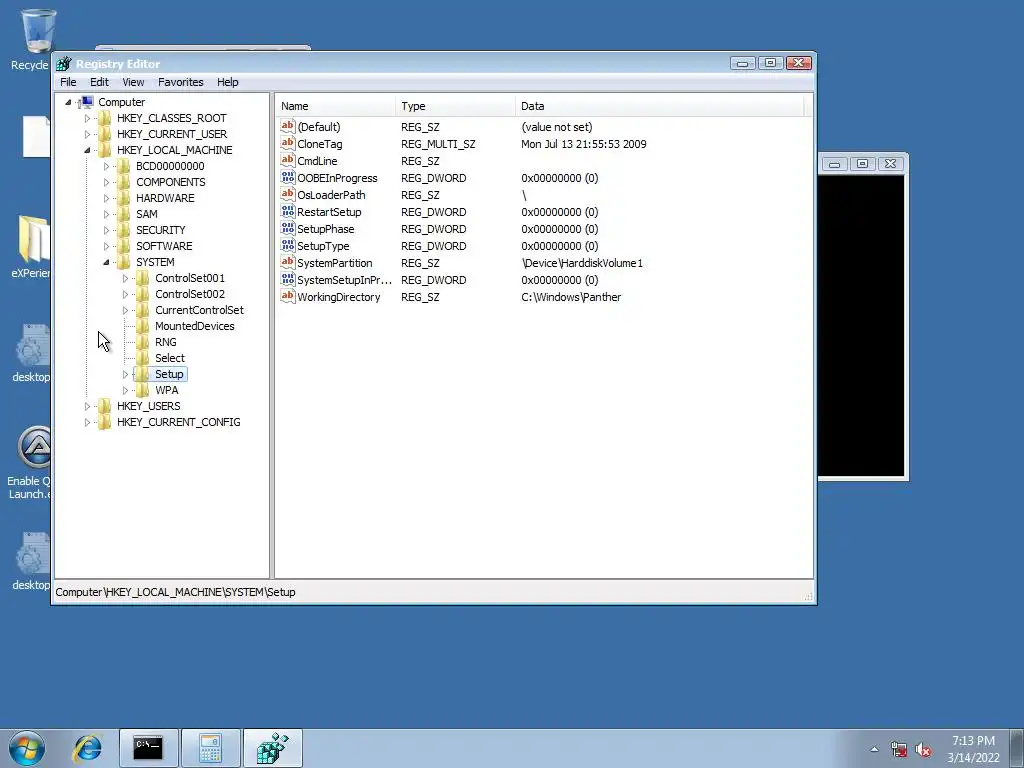
Task: Sort values by Name column header
Action: point(335,106)
